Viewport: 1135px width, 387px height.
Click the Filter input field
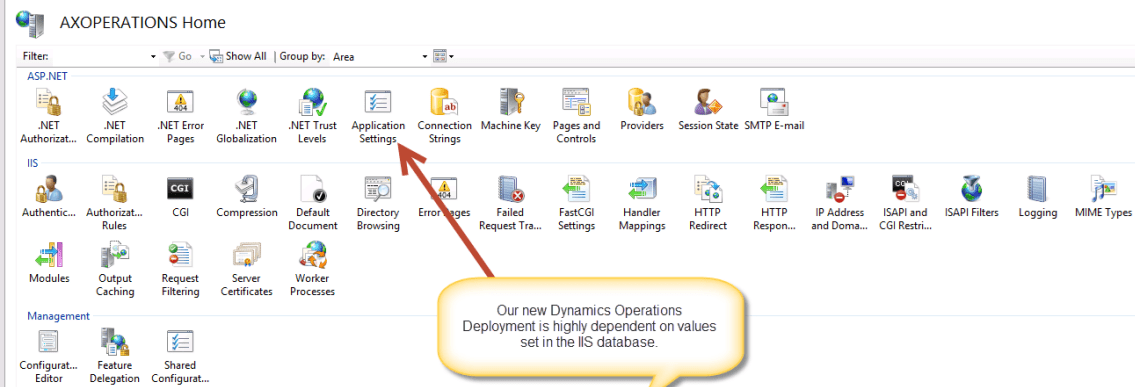tap(100, 56)
